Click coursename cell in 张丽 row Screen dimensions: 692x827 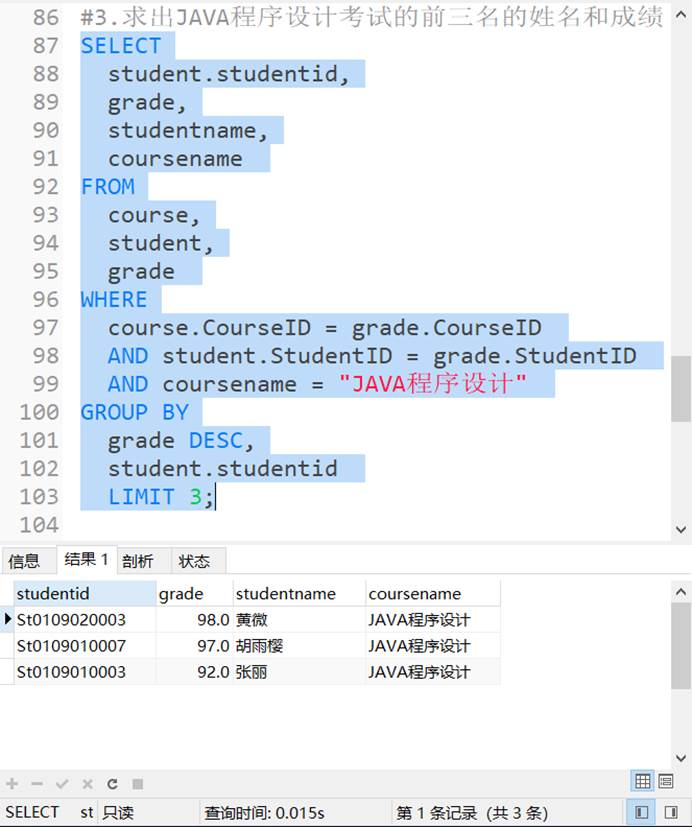[433, 672]
